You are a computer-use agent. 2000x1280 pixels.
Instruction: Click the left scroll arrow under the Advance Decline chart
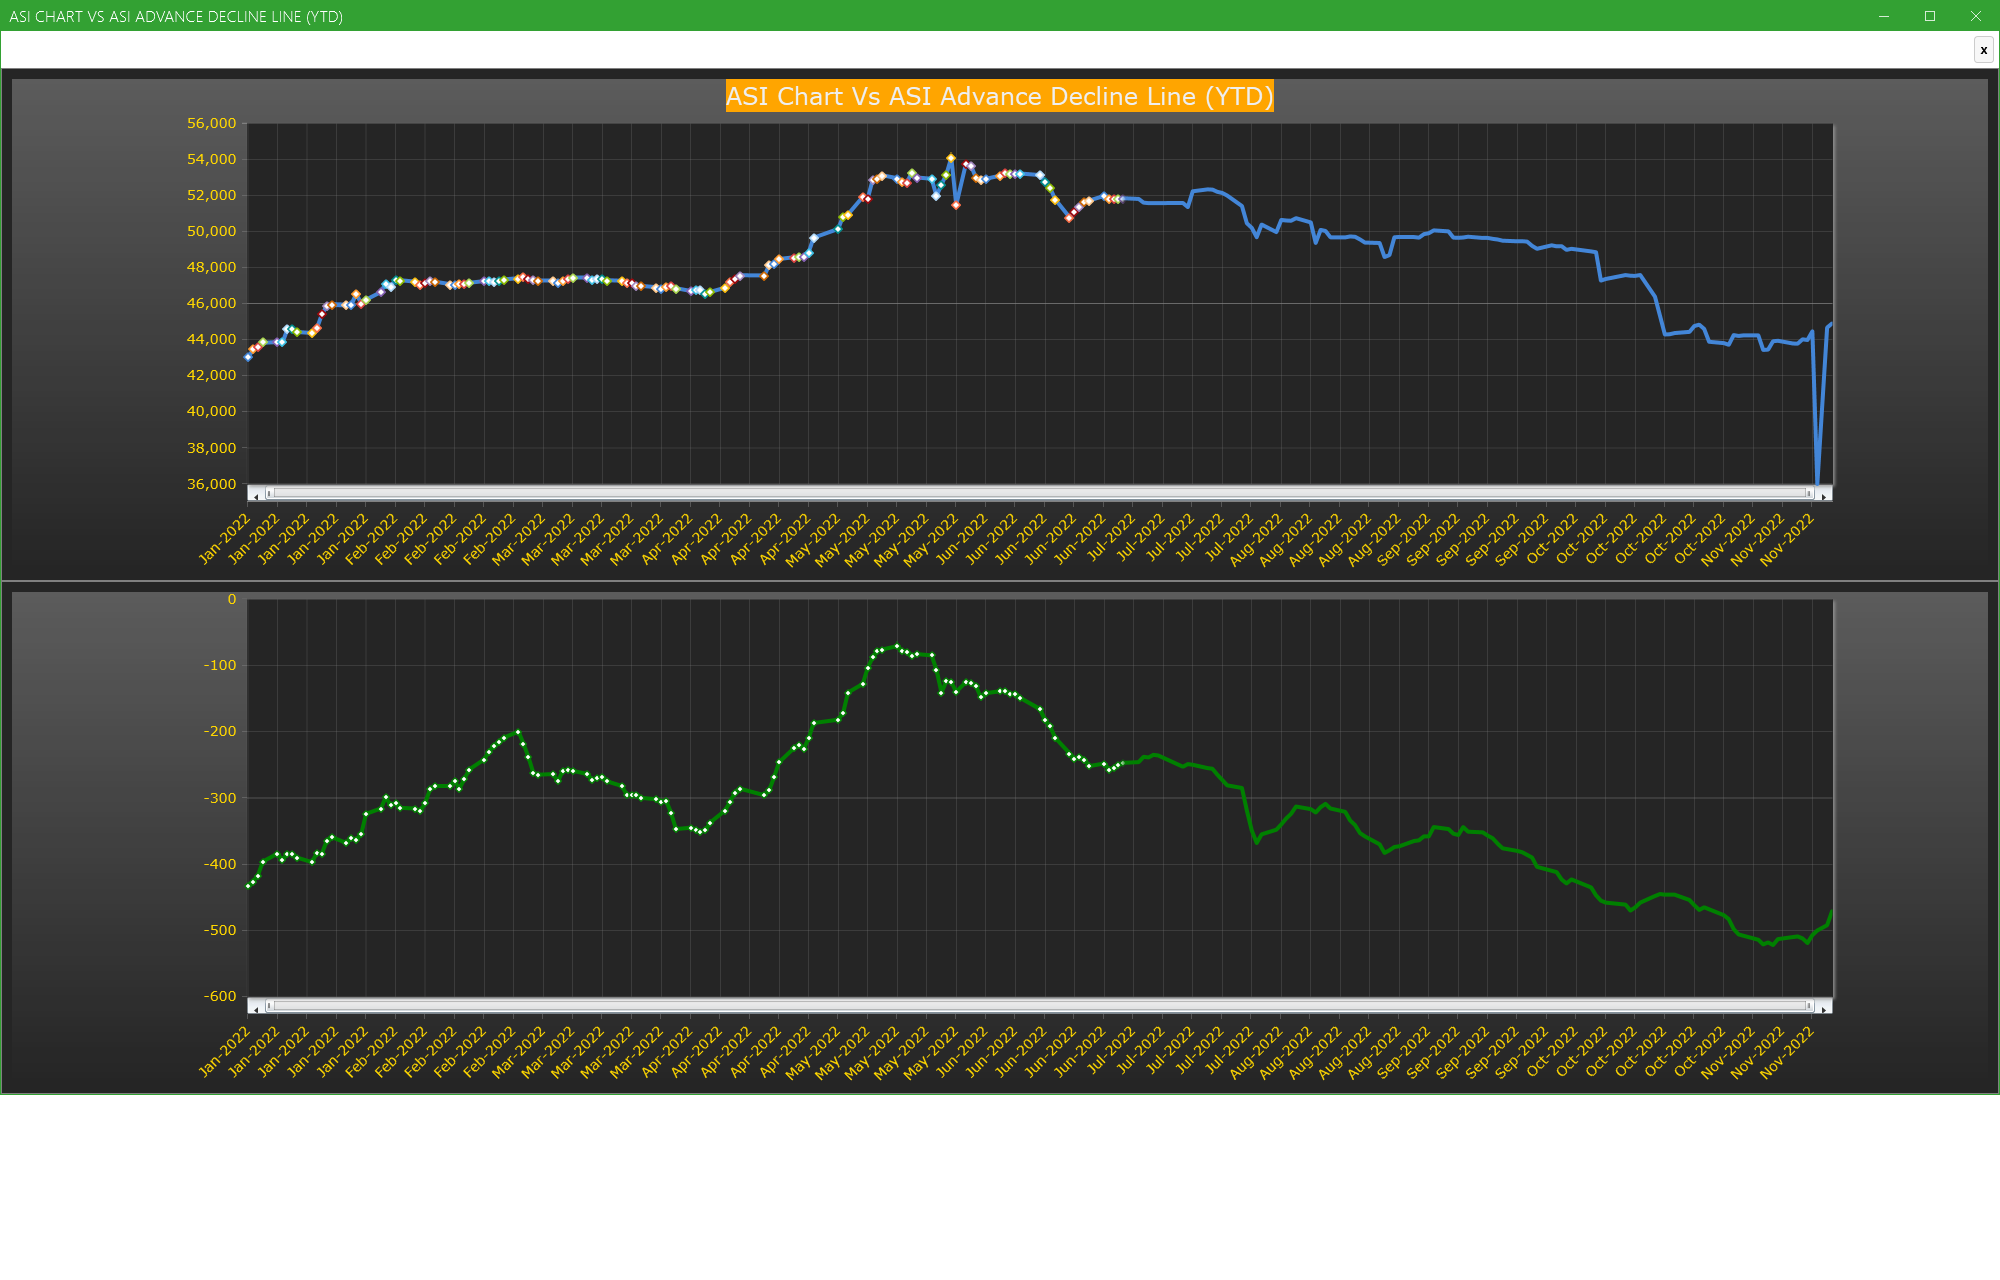[256, 1008]
